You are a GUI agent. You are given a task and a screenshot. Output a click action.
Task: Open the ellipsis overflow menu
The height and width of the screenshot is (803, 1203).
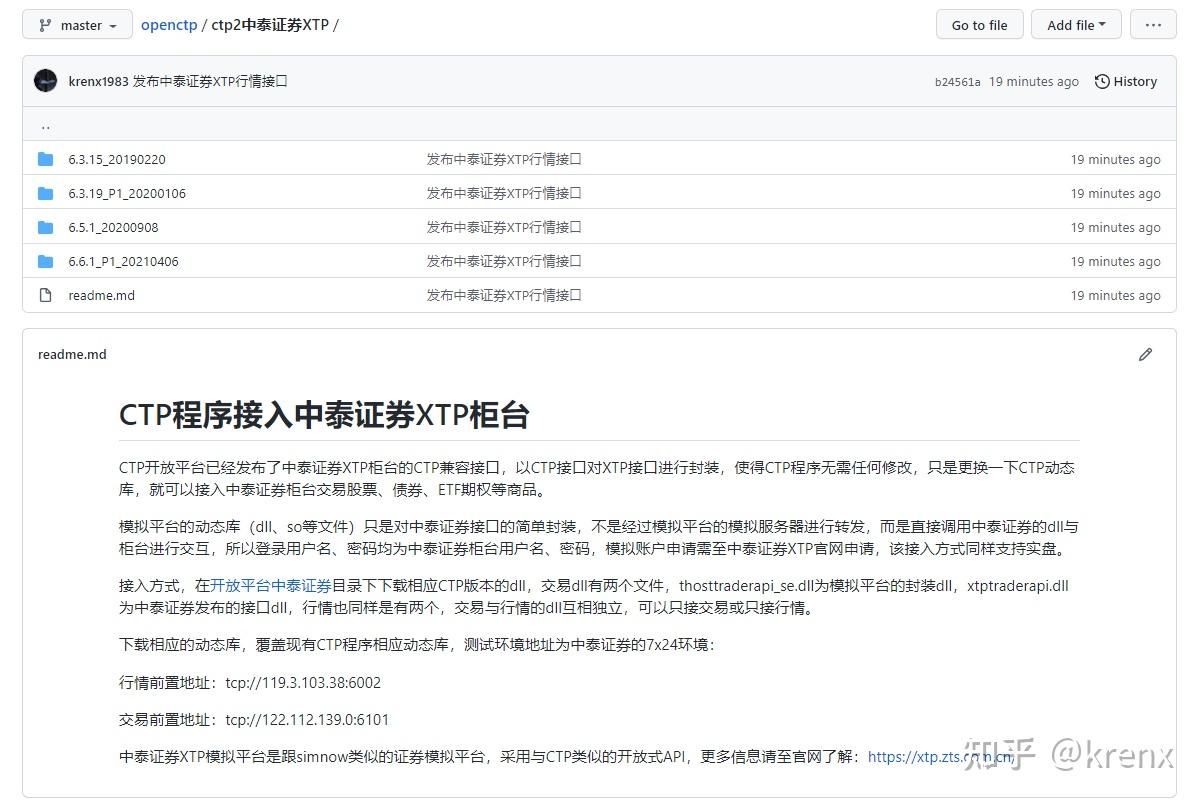(x=1152, y=25)
